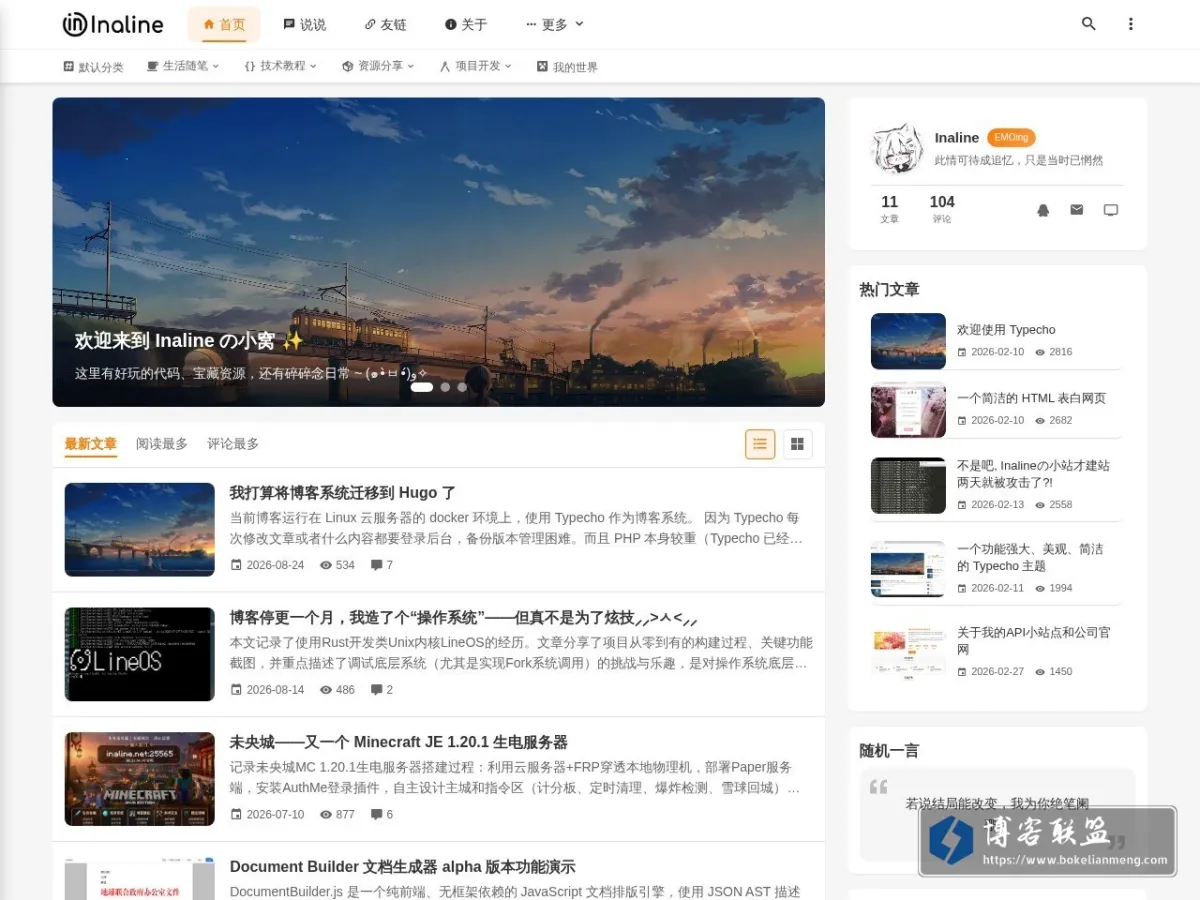This screenshot has height=900, width=1200.
Task: Click the QQ penguin icon in profile
Action: click(1043, 210)
